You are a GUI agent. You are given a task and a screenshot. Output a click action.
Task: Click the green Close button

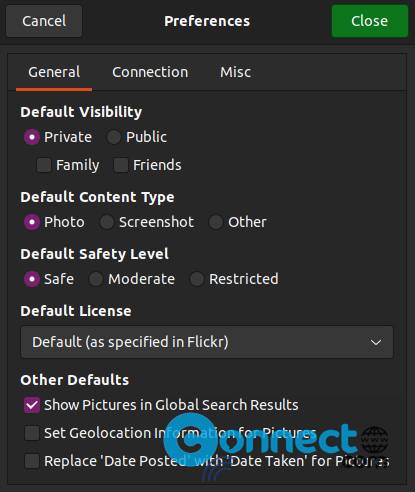(x=370, y=21)
